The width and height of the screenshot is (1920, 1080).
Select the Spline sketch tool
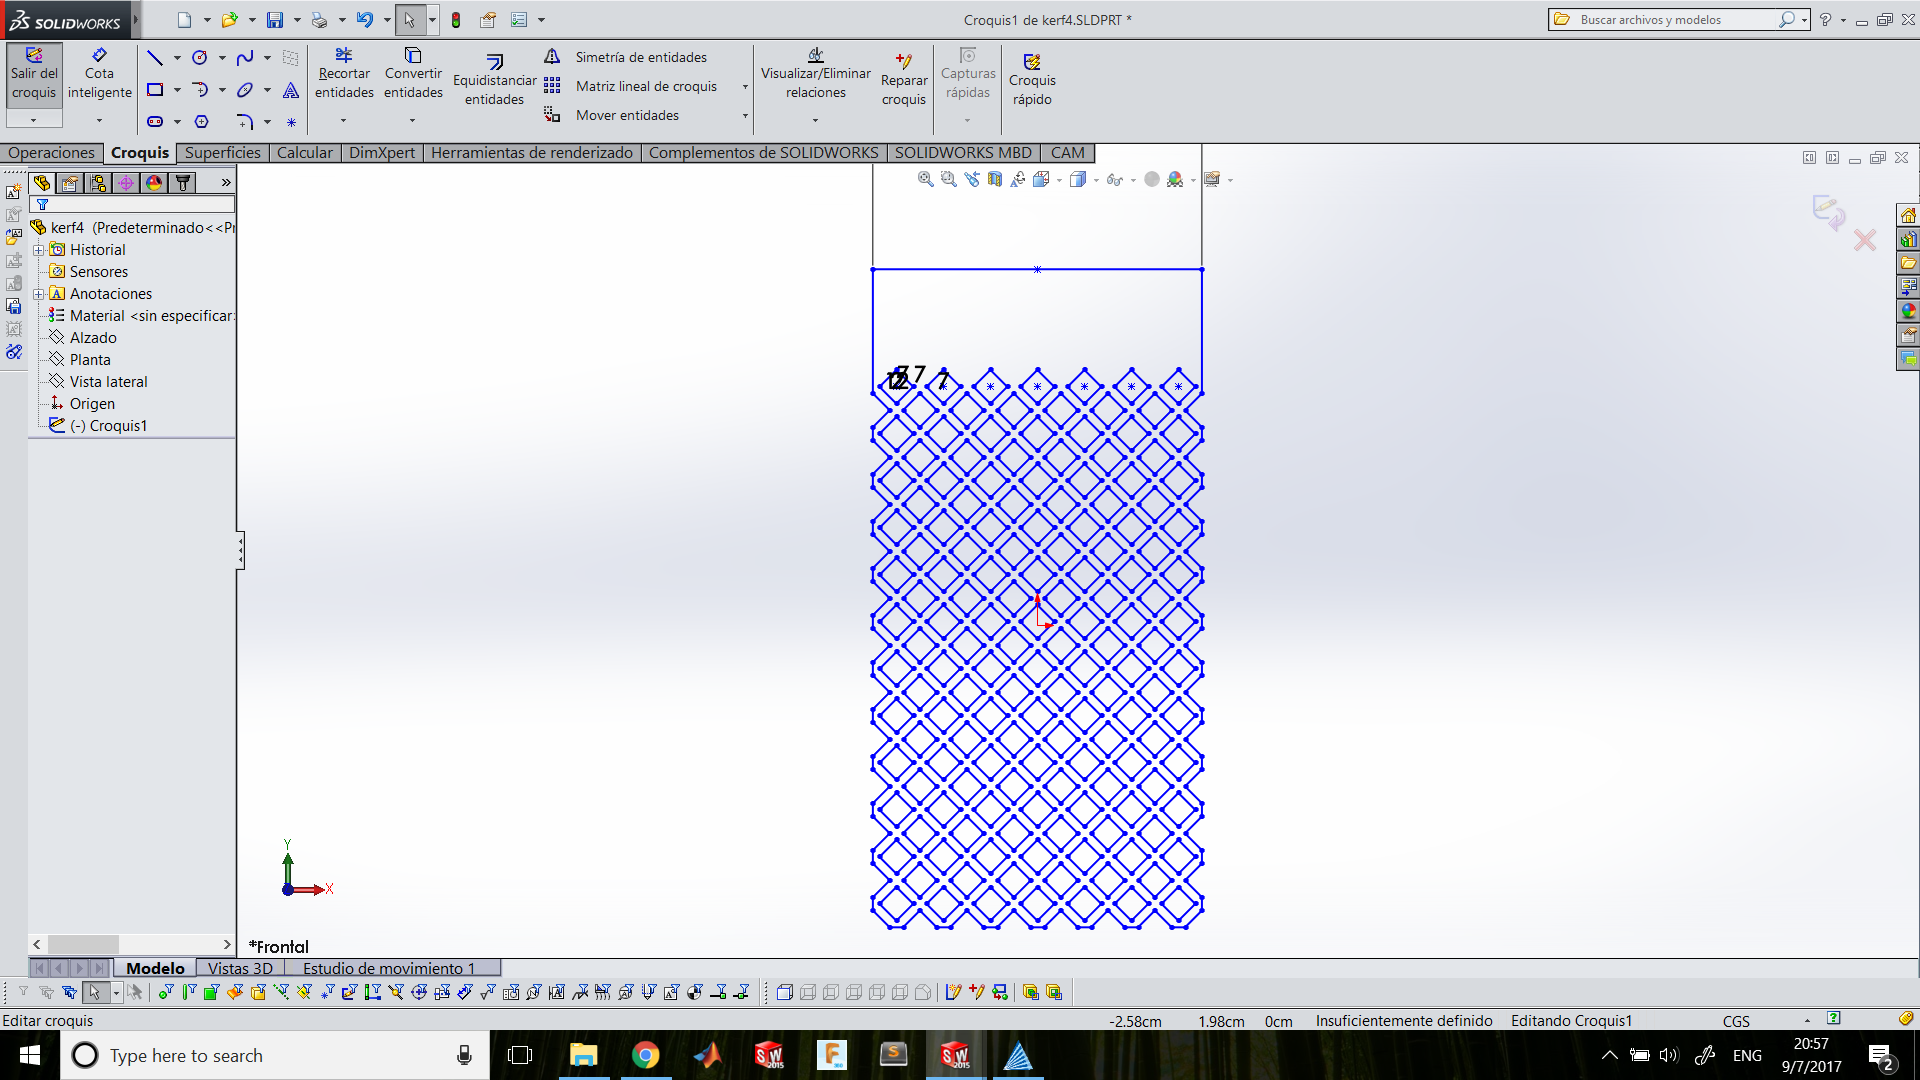(x=245, y=58)
